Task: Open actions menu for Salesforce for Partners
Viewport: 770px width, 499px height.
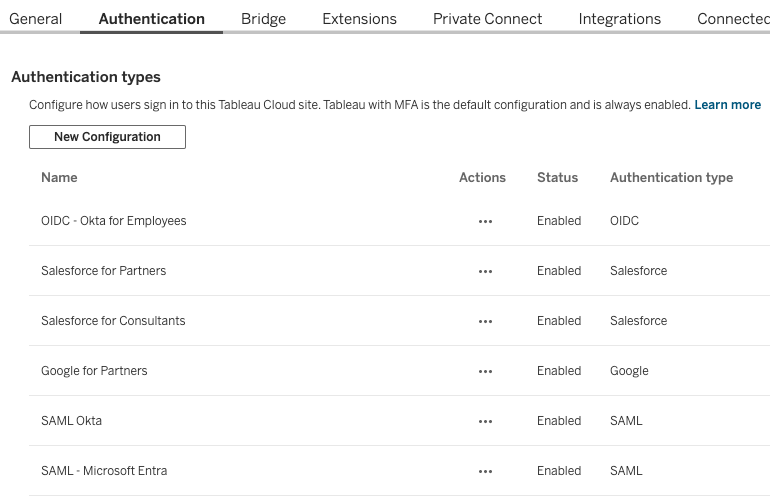Action: pyautogui.click(x=485, y=271)
